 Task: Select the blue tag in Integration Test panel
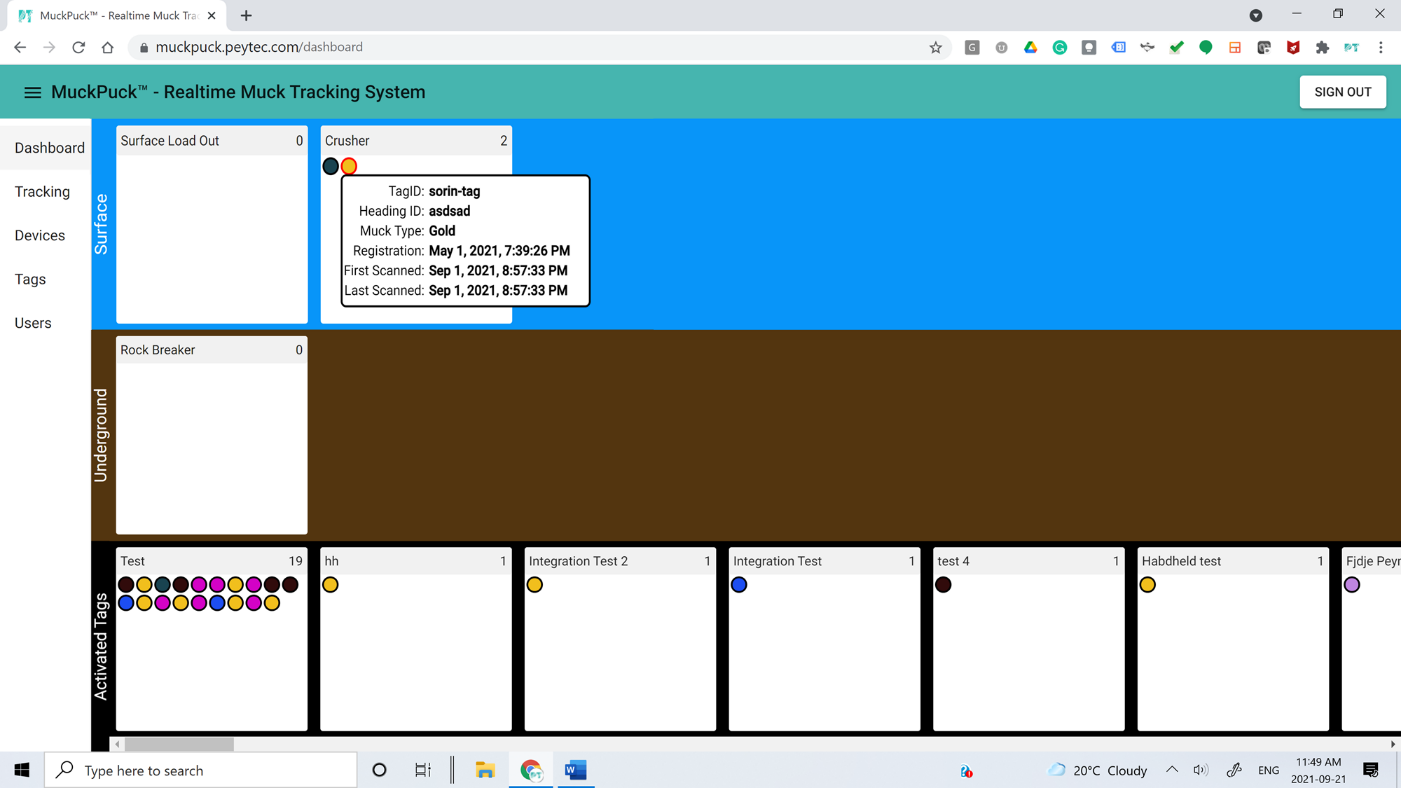point(739,585)
